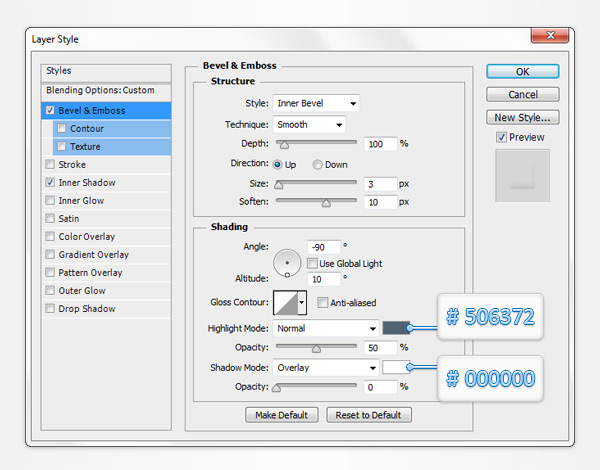Screen dimensions: 600x470
Task: Close the Layer Style dialog
Action: coord(557,38)
